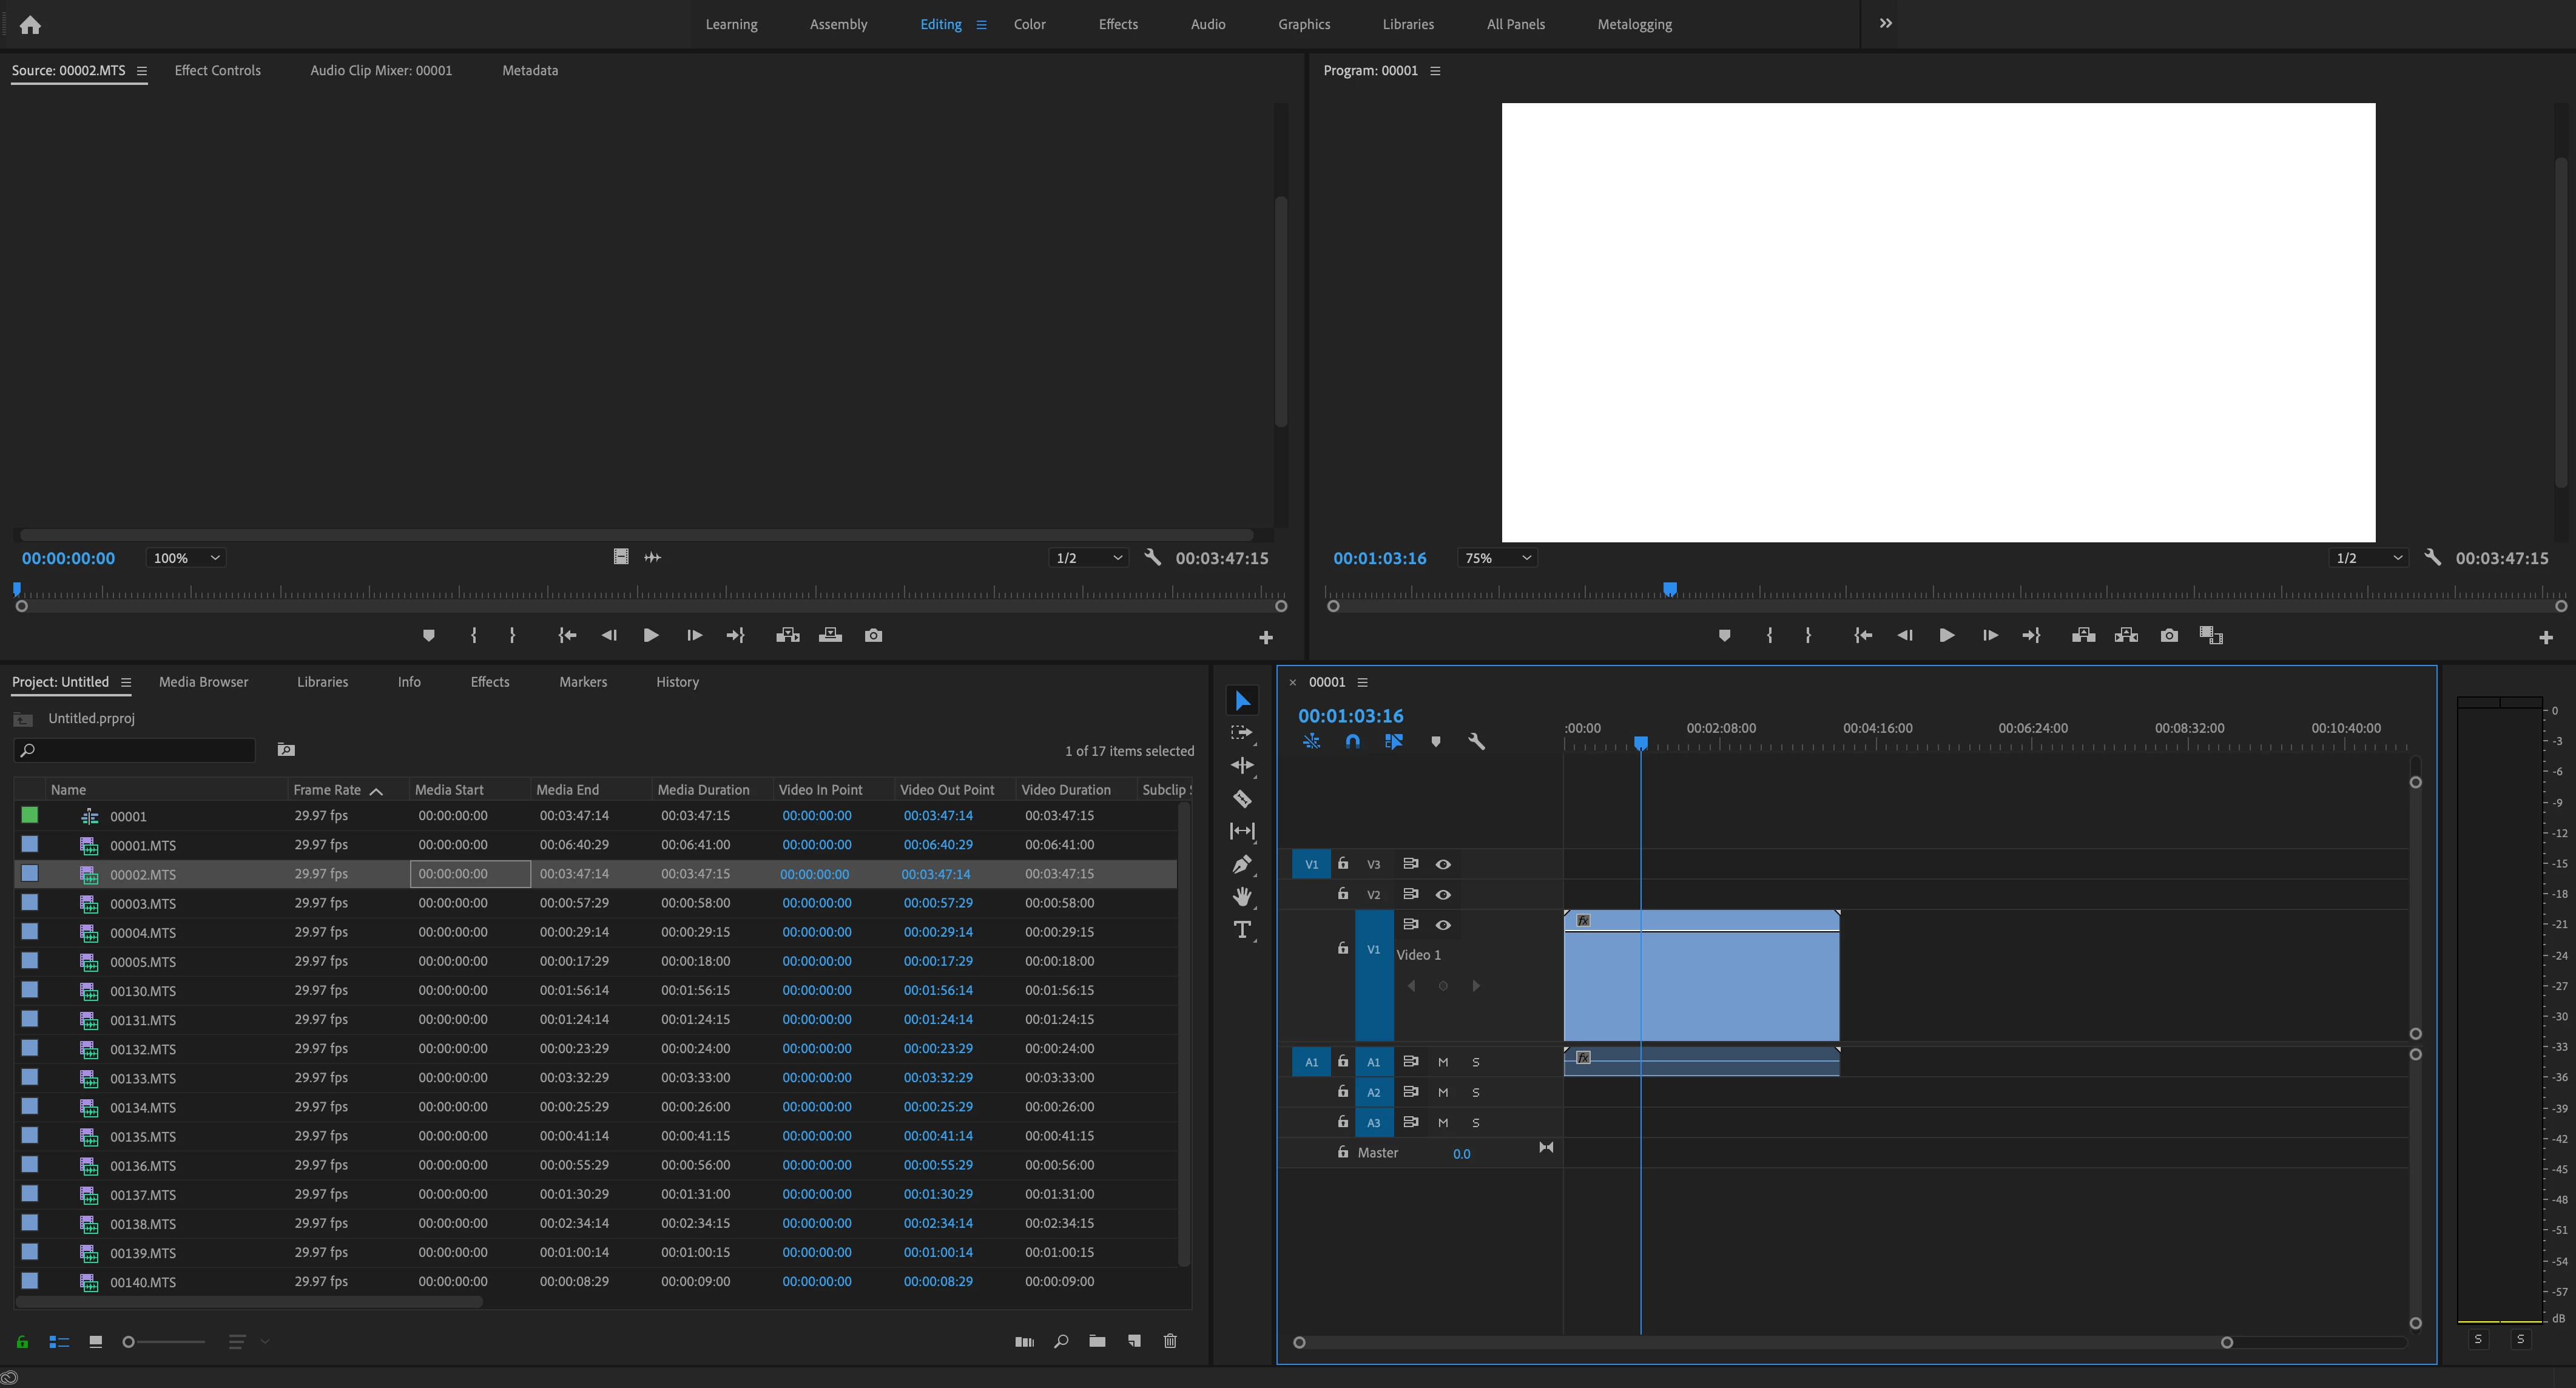The width and height of the screenshot is (2576, 1388).
Task: Toggle V3 track output eye
Action: (x=1443, y=864)
